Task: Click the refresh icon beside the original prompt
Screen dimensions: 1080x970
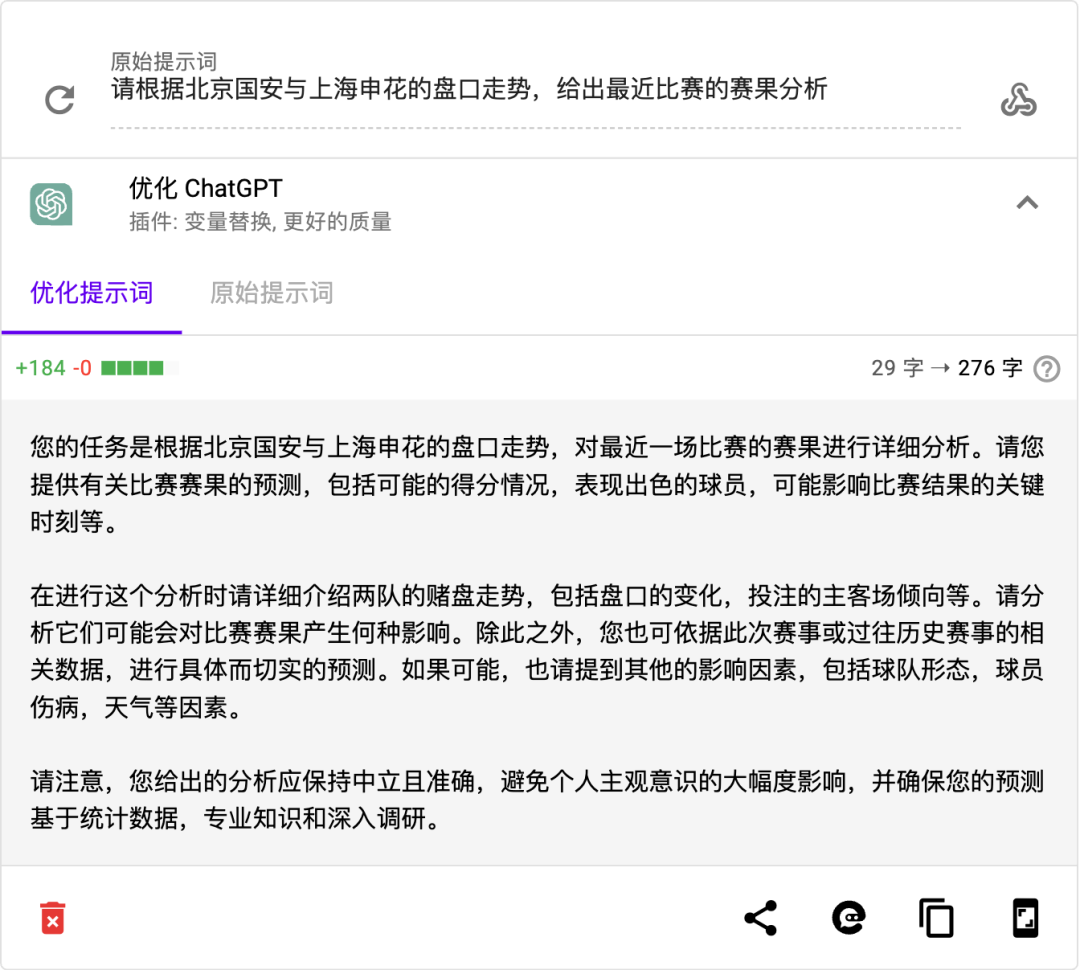Action: click(x=59, y=100)
